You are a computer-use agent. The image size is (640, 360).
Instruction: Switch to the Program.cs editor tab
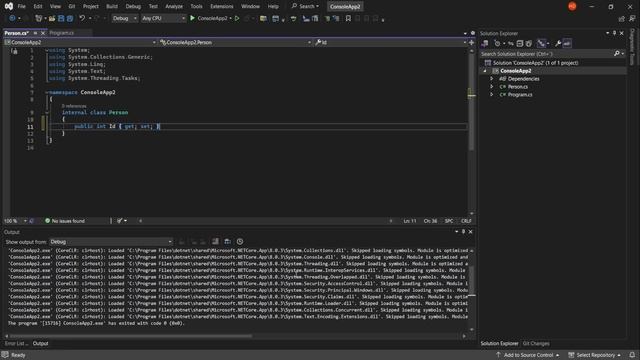pyautogui.click(x=62, y=33)
